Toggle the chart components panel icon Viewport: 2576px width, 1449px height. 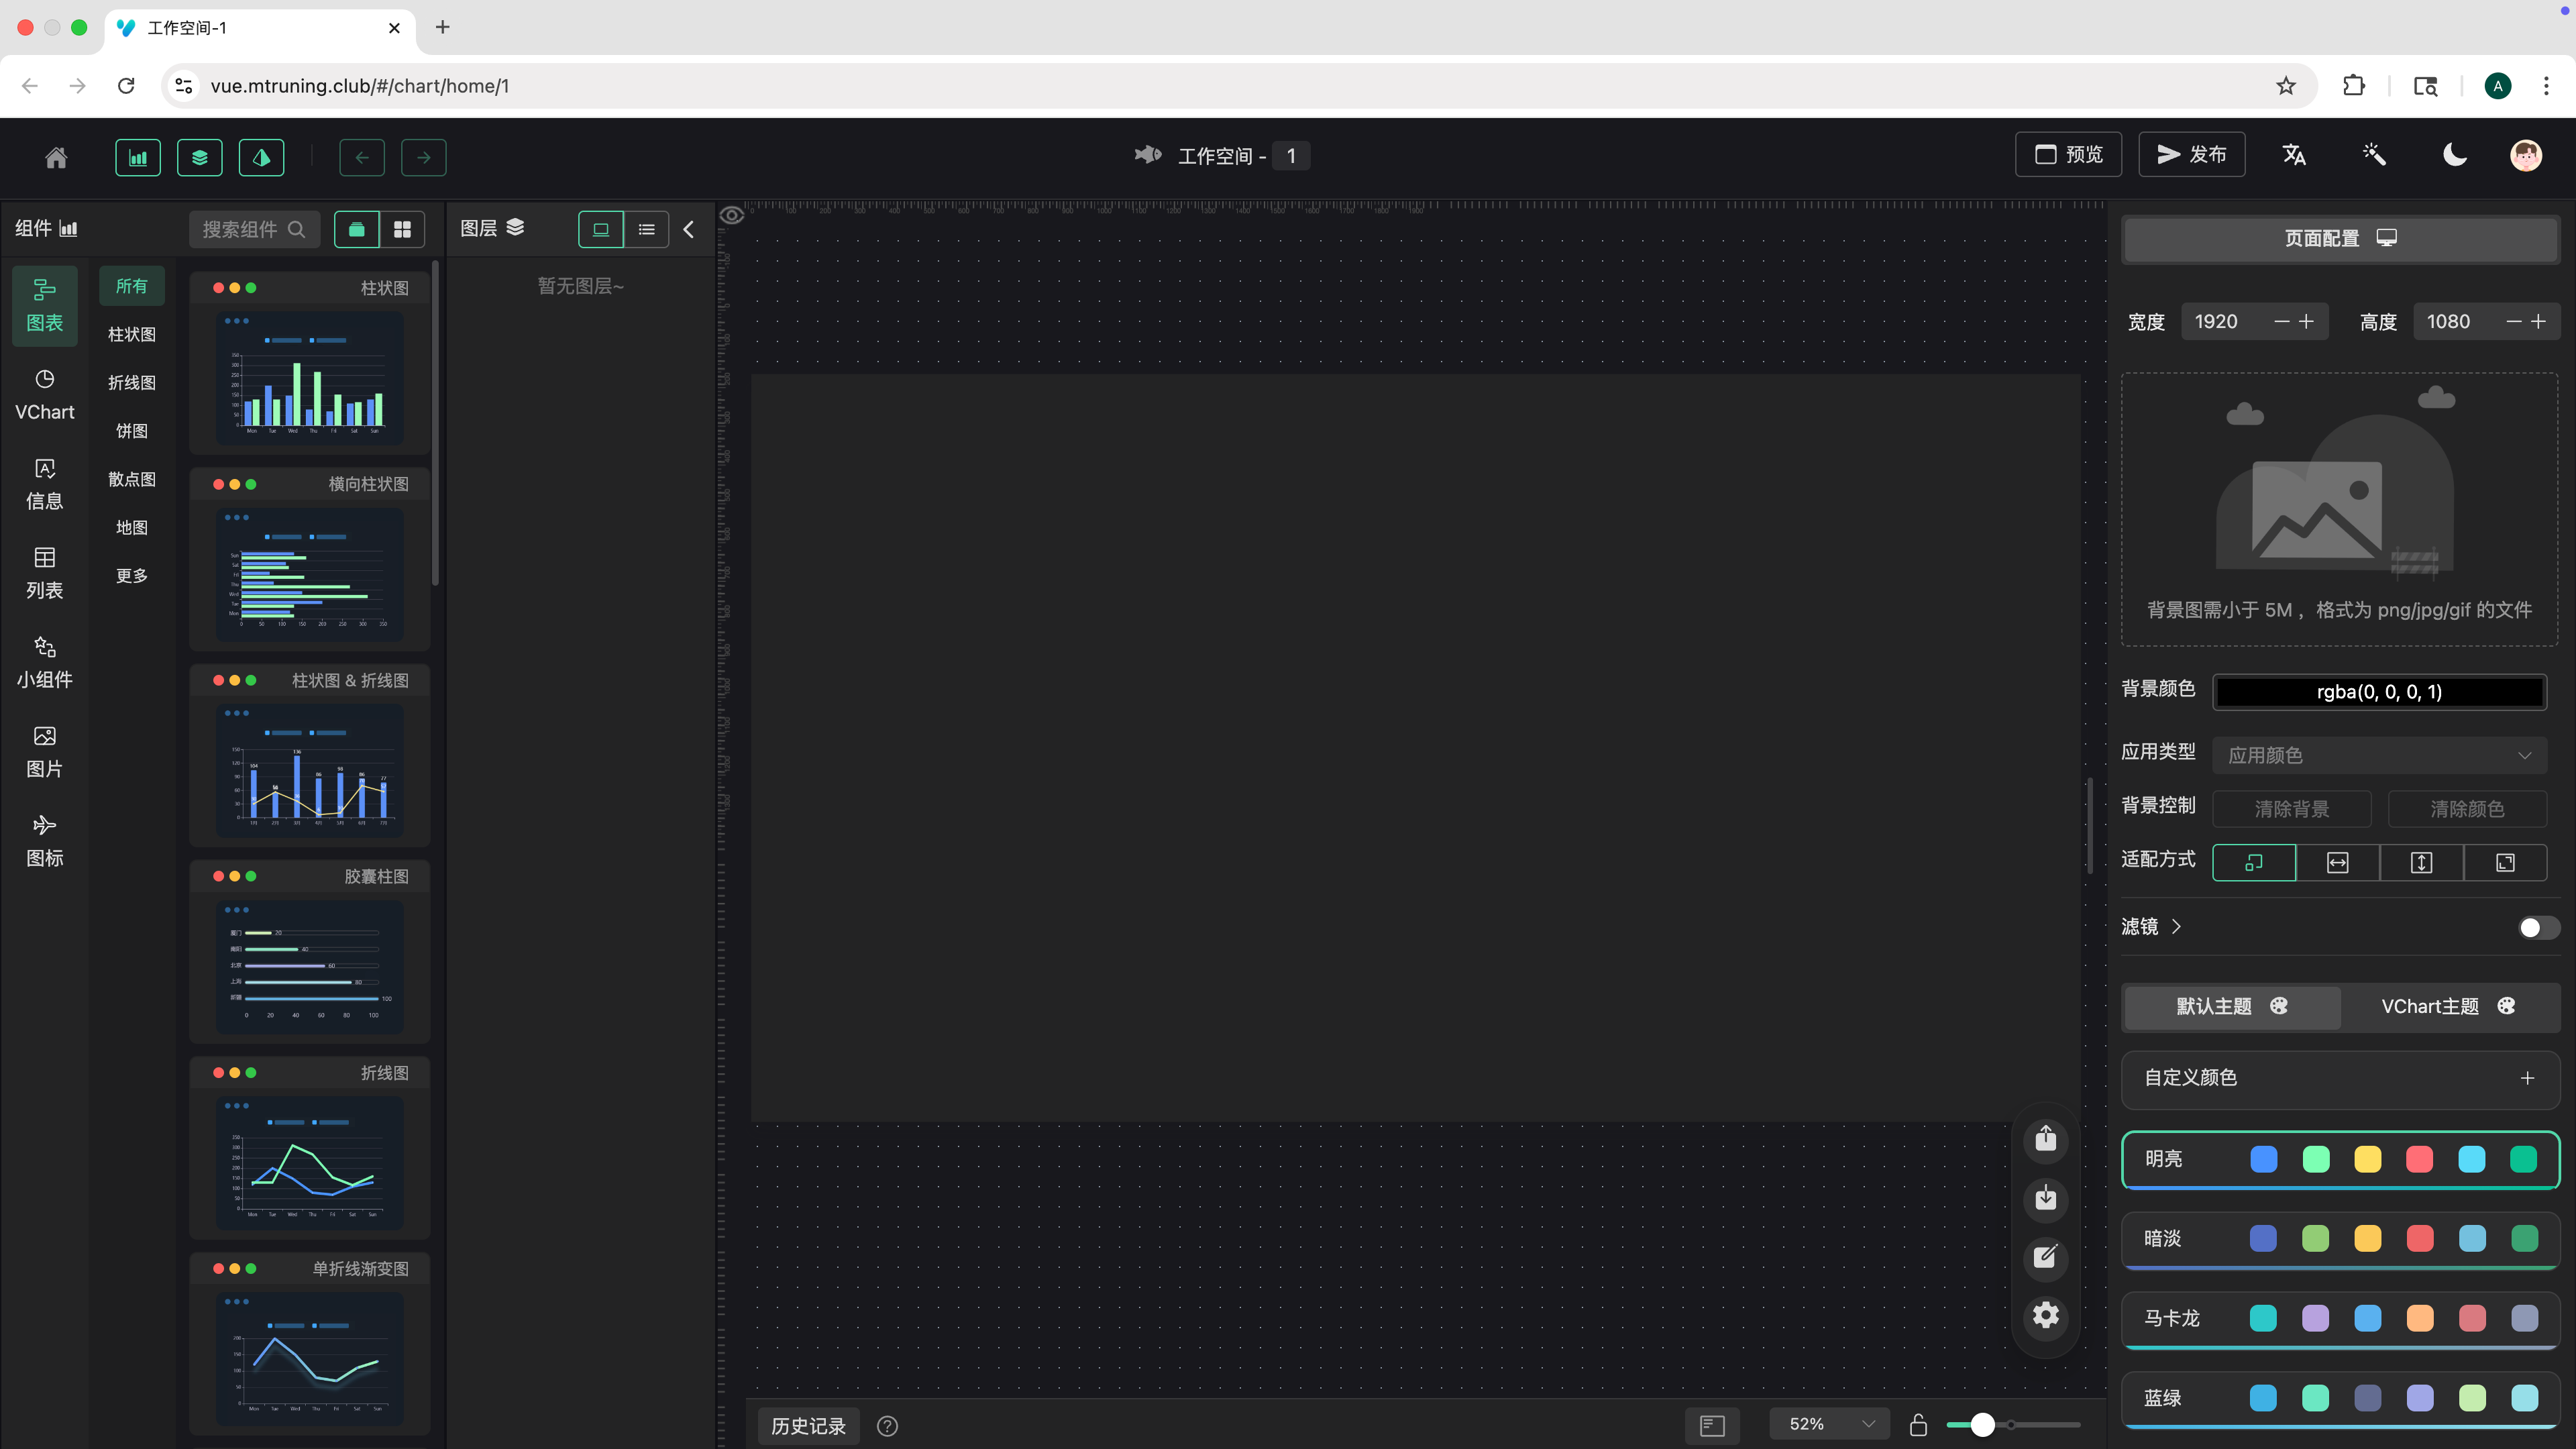(138, 157)
